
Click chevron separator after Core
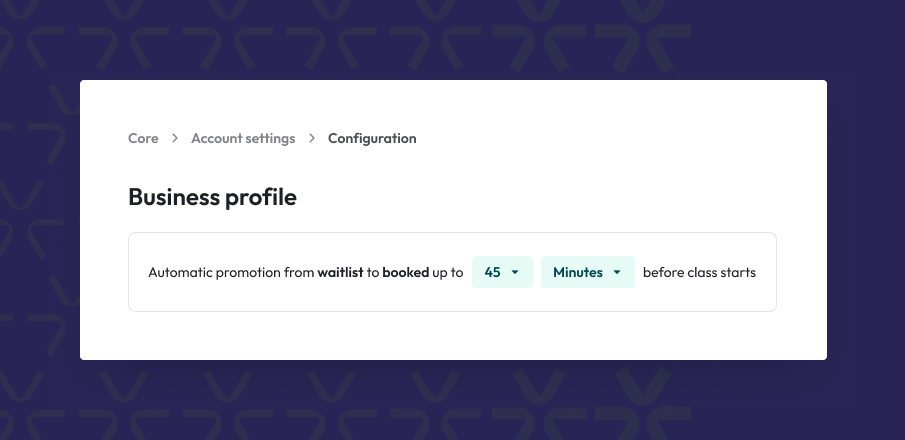click(175, 139)
